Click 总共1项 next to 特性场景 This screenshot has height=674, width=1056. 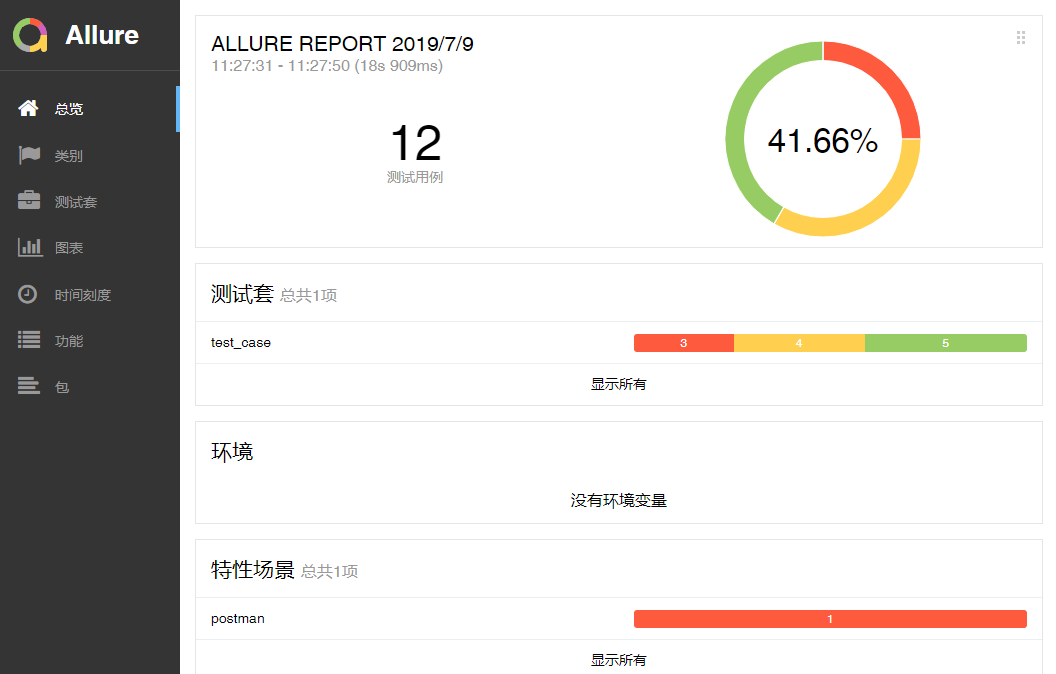coord(329,572)
